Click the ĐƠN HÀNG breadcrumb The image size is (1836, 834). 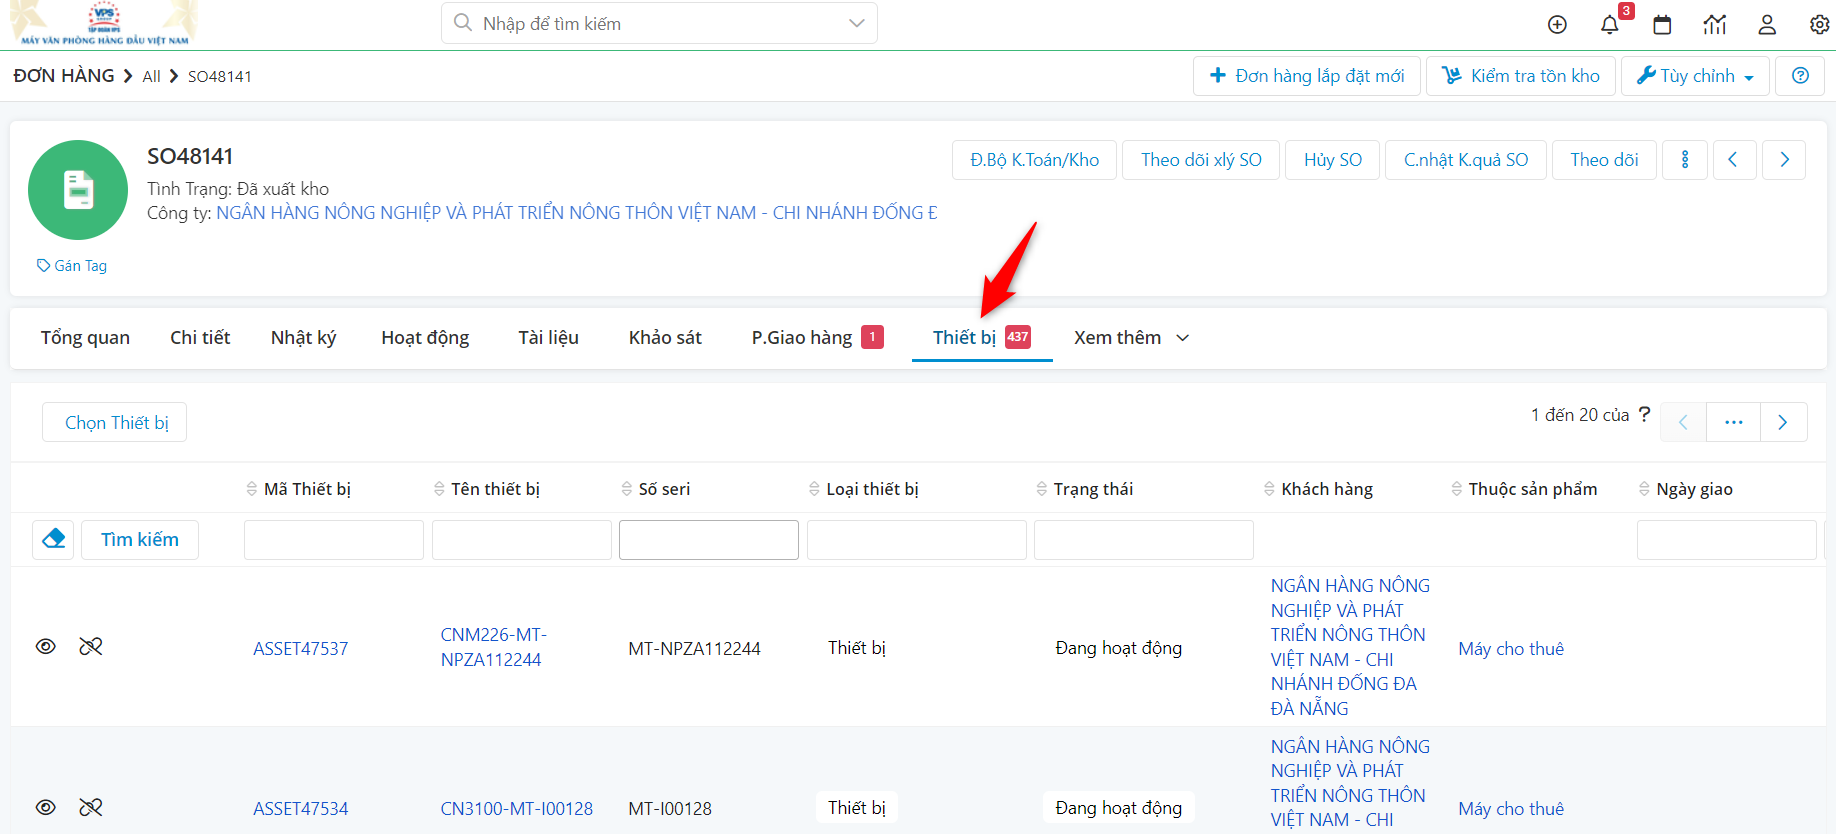(64, 76)
